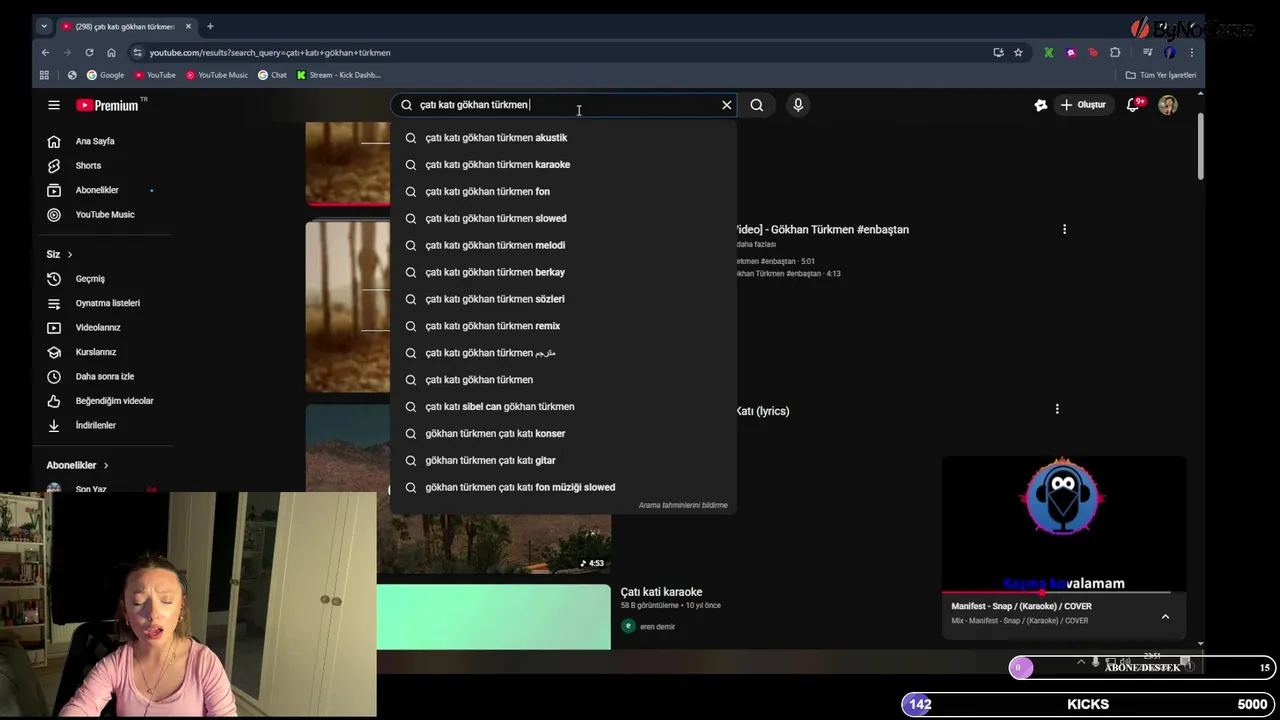The height and width of the screenshot is (720, 1280).
Task: Open the browser extensions puzzle icon
Action: [1115, 52]
